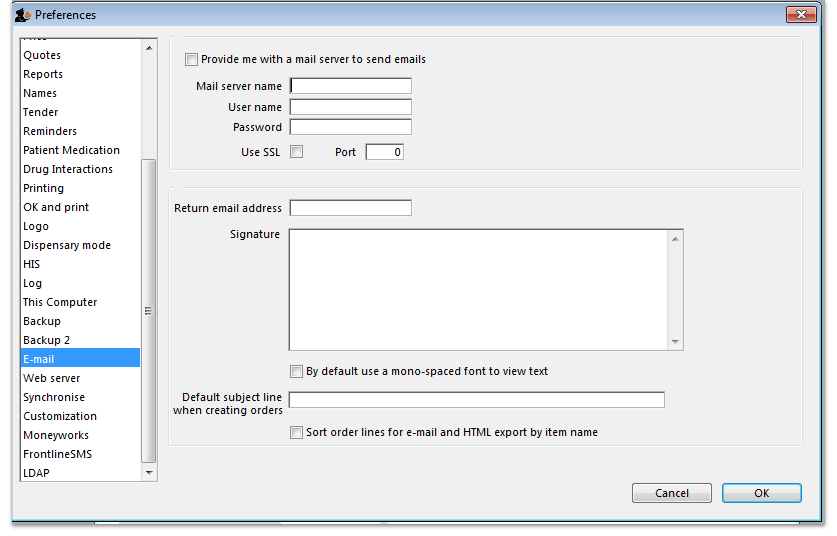This screenshot has height=536, width=837.
Task: Focus the Port number field
Action: coord(384,152)
